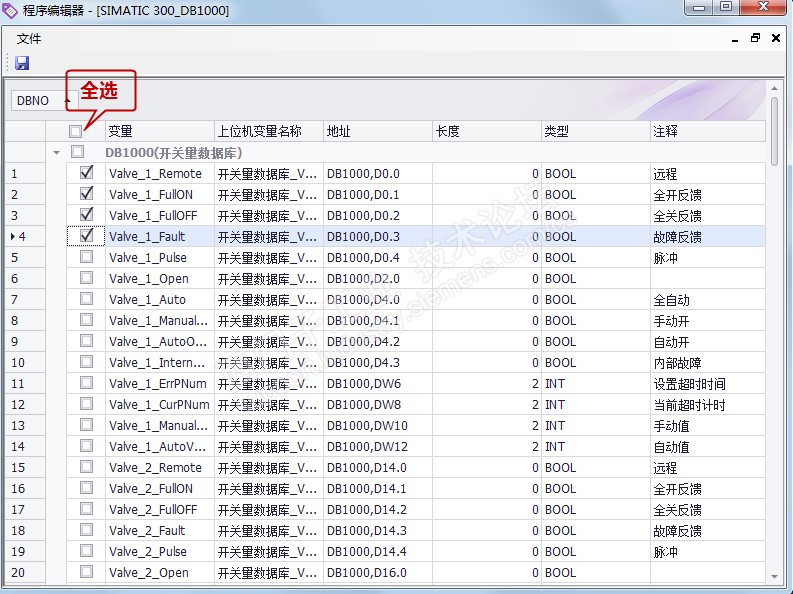Click the vertical scrollbar thumb
This screenshot has width=793, height=594.
coord(774,131)
